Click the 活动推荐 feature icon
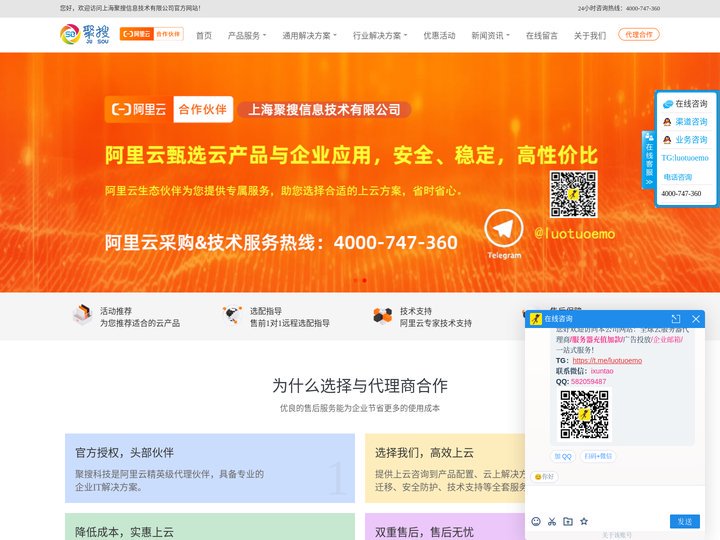The height and width of the screenshot is (540, 720). click(83, 315)
